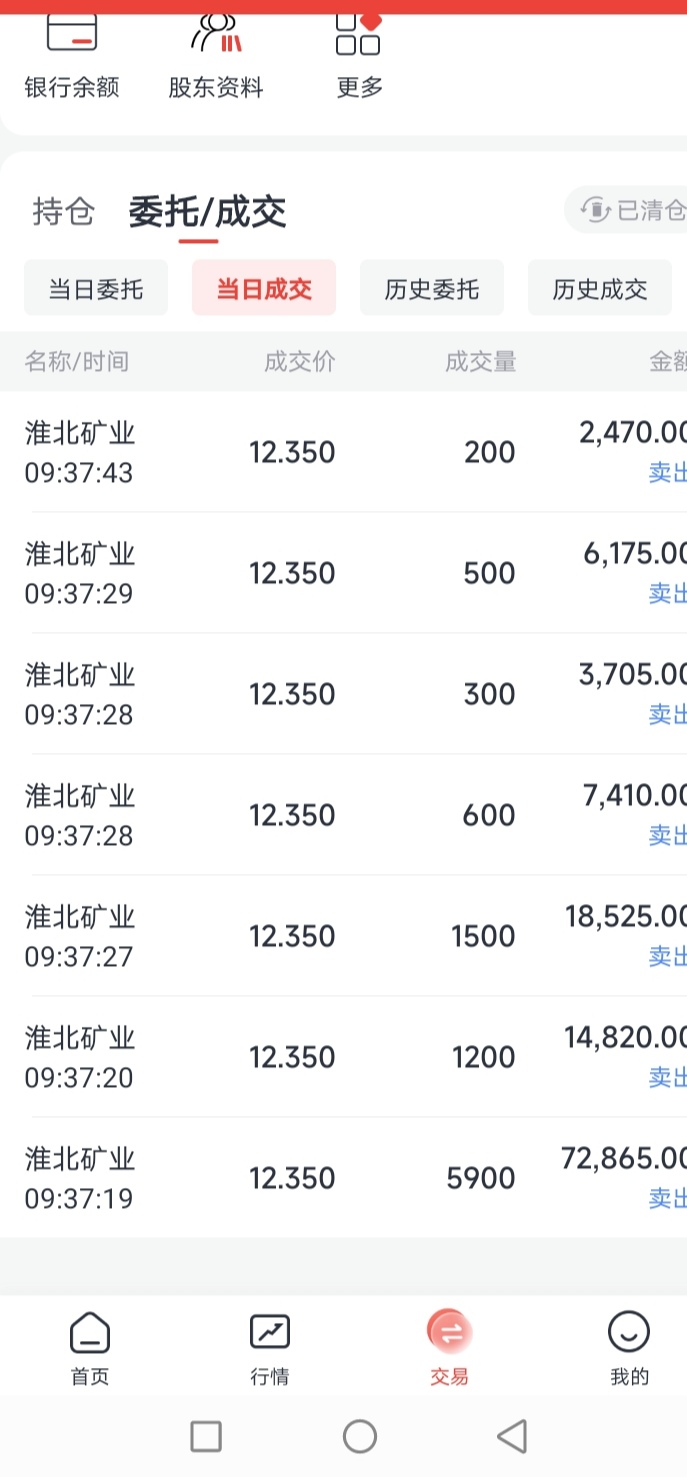Image resolution: width=687 pixels, height=1477 pixels.
Task: Tap the More grid icon
Action: 358,34
